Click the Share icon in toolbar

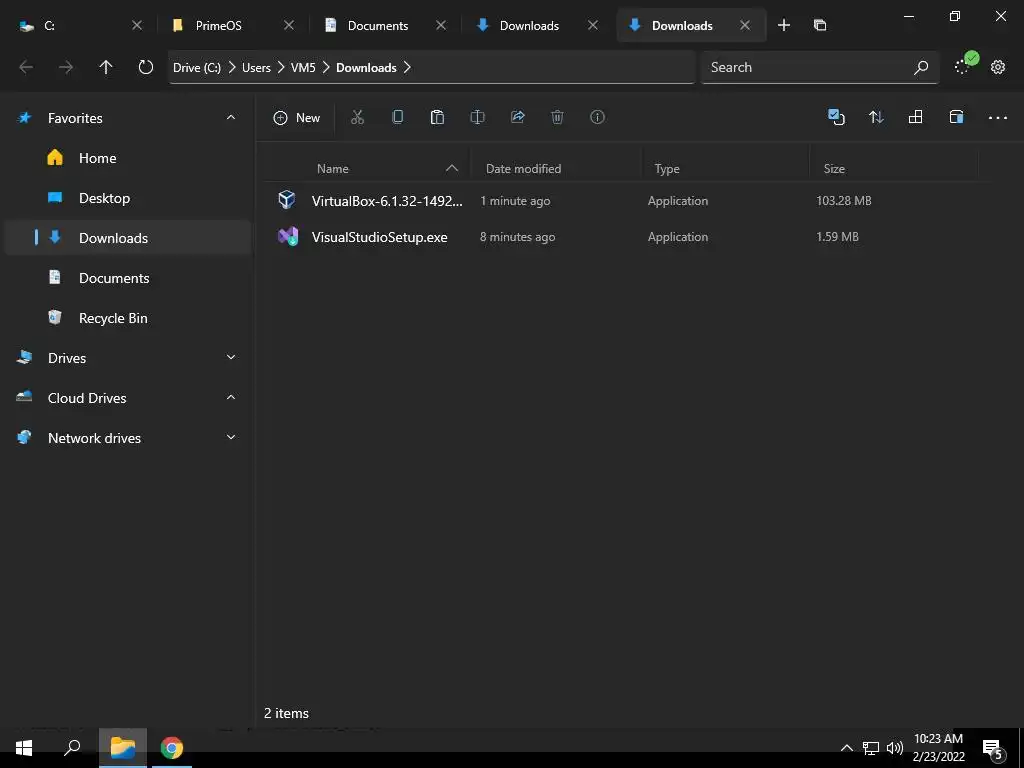point(517,118)
